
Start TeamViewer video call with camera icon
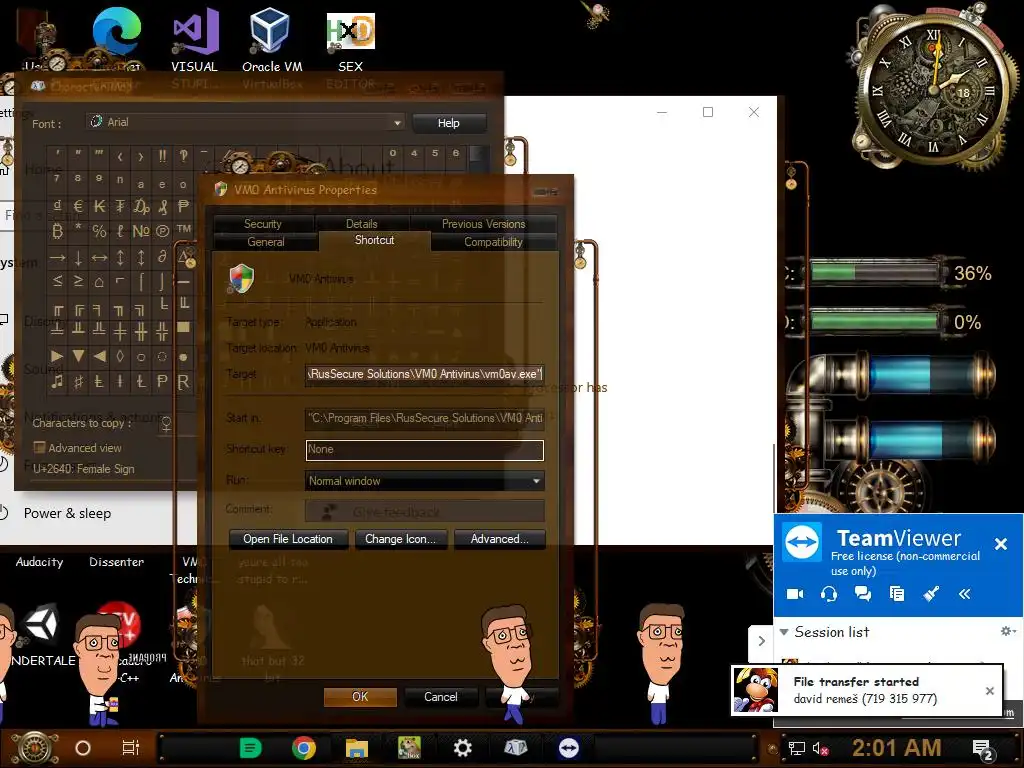click(x=795, y=594)
